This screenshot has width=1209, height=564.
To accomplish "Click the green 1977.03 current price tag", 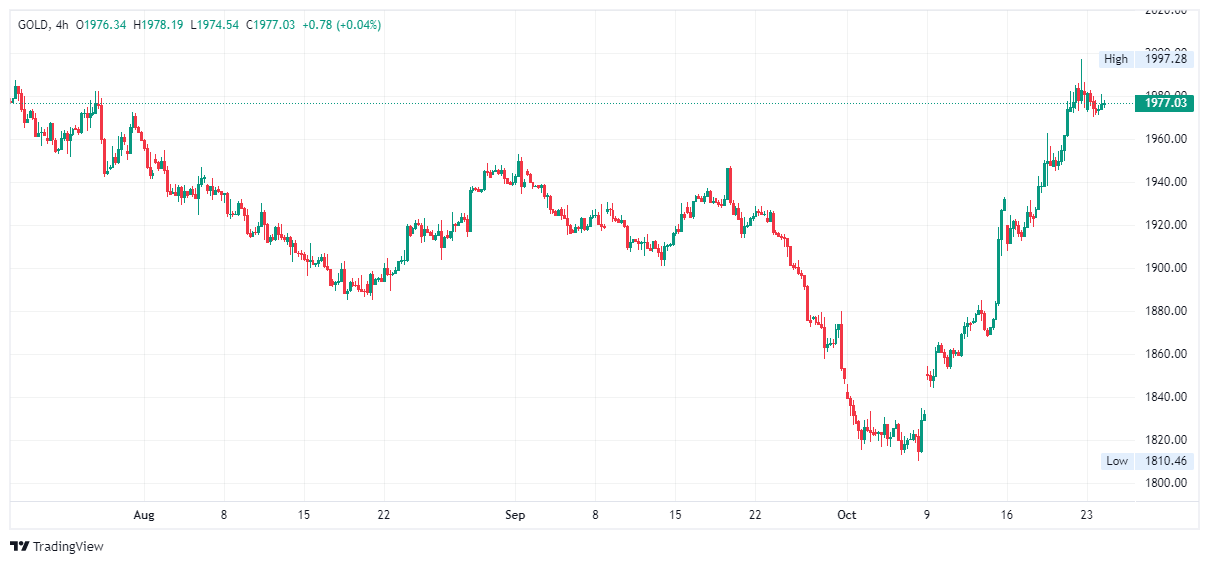I will [1165, 102].
